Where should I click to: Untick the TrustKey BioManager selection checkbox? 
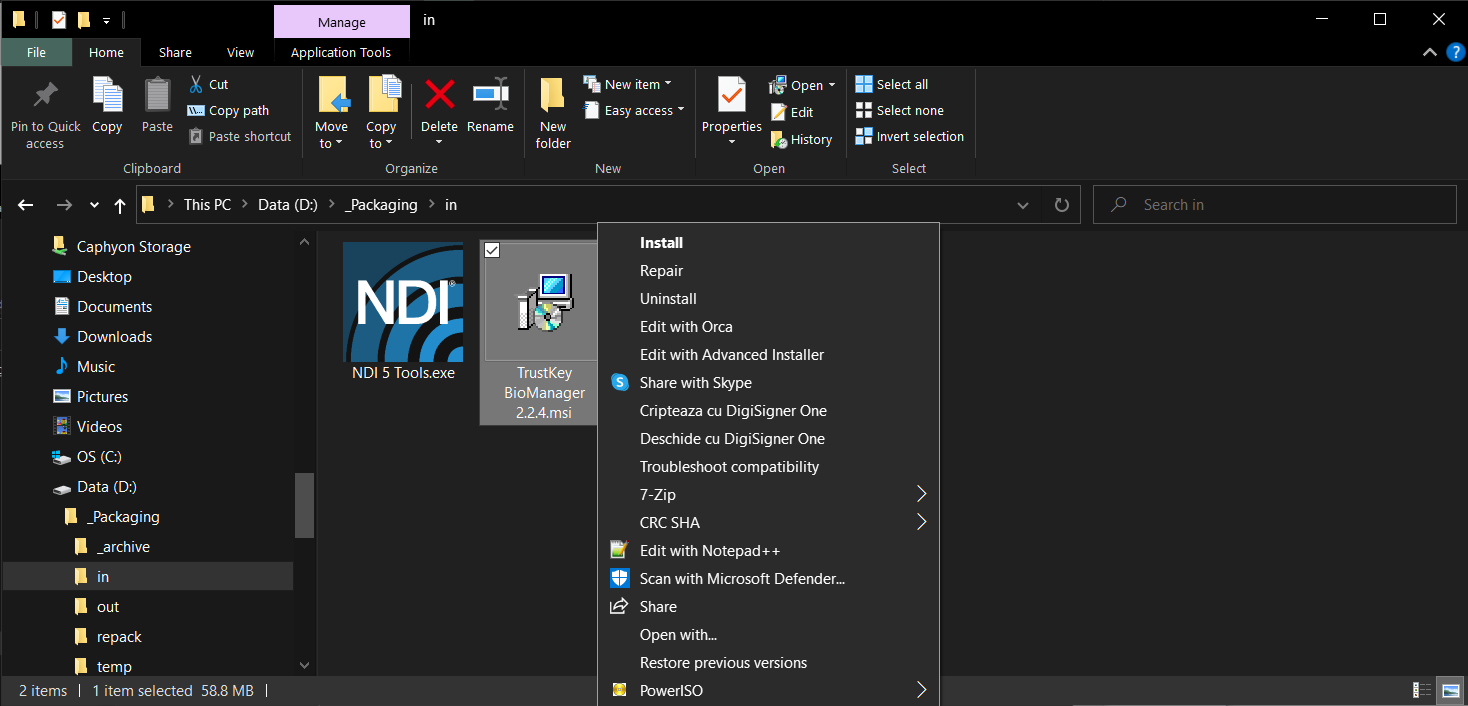click(x=491, y=249)
